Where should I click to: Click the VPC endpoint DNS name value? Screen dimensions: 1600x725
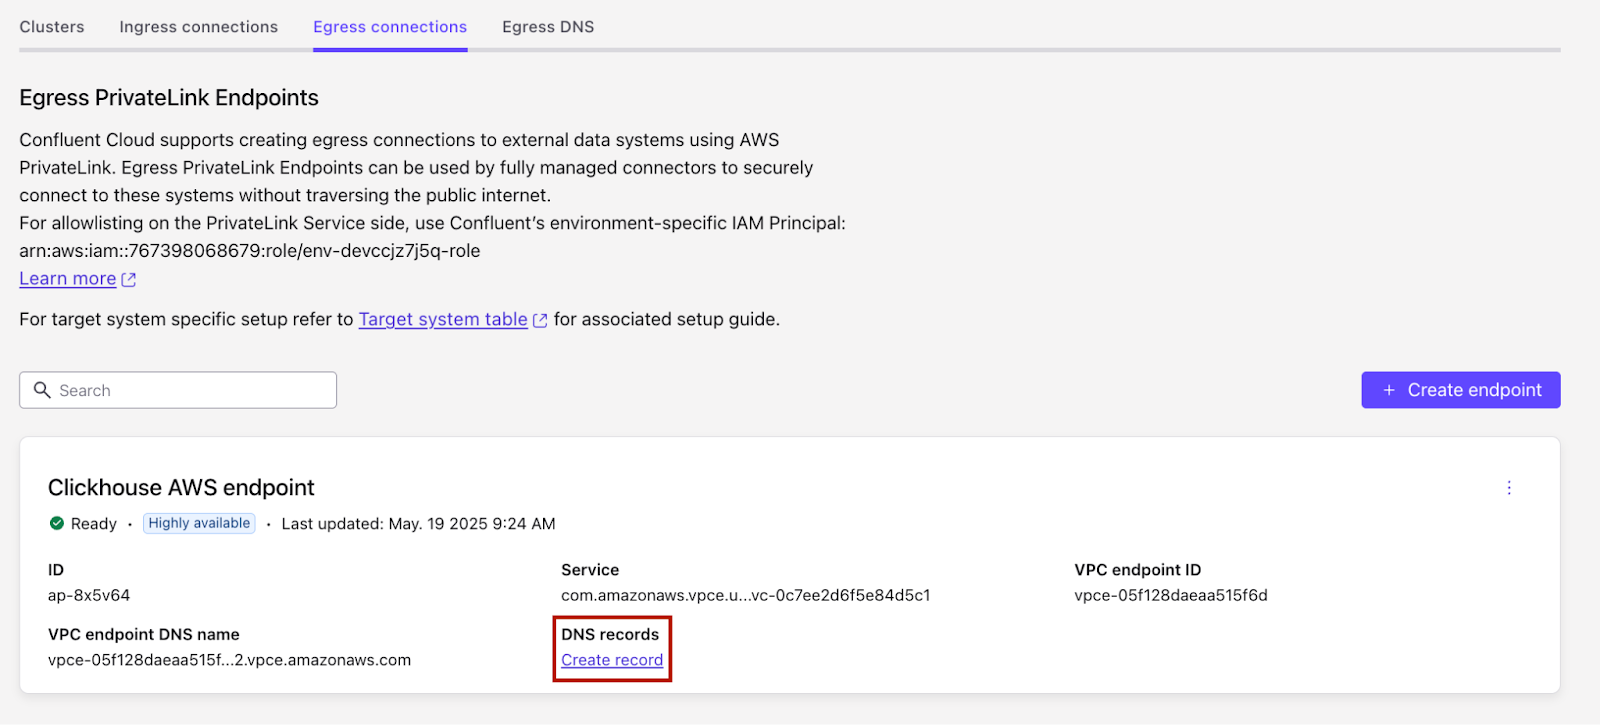(x=229, y=660)
